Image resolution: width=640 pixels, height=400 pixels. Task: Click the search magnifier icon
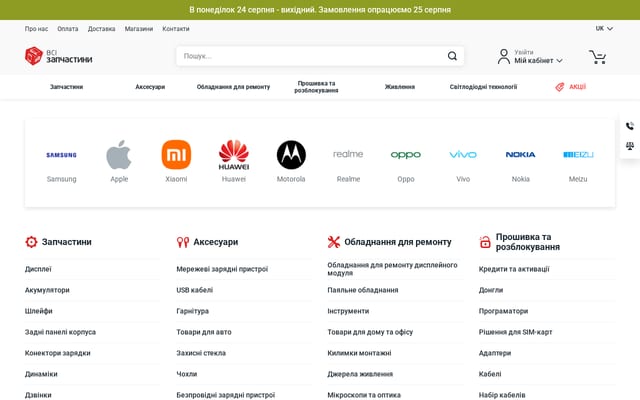coord(452,56)
